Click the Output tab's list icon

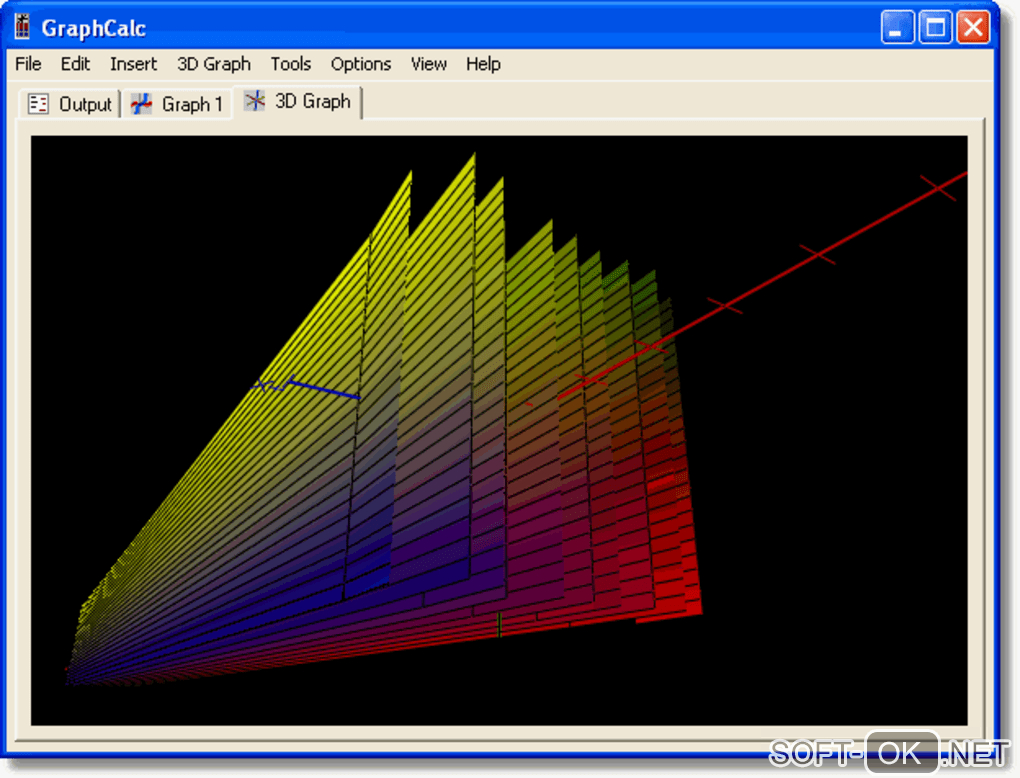point(39,104)
